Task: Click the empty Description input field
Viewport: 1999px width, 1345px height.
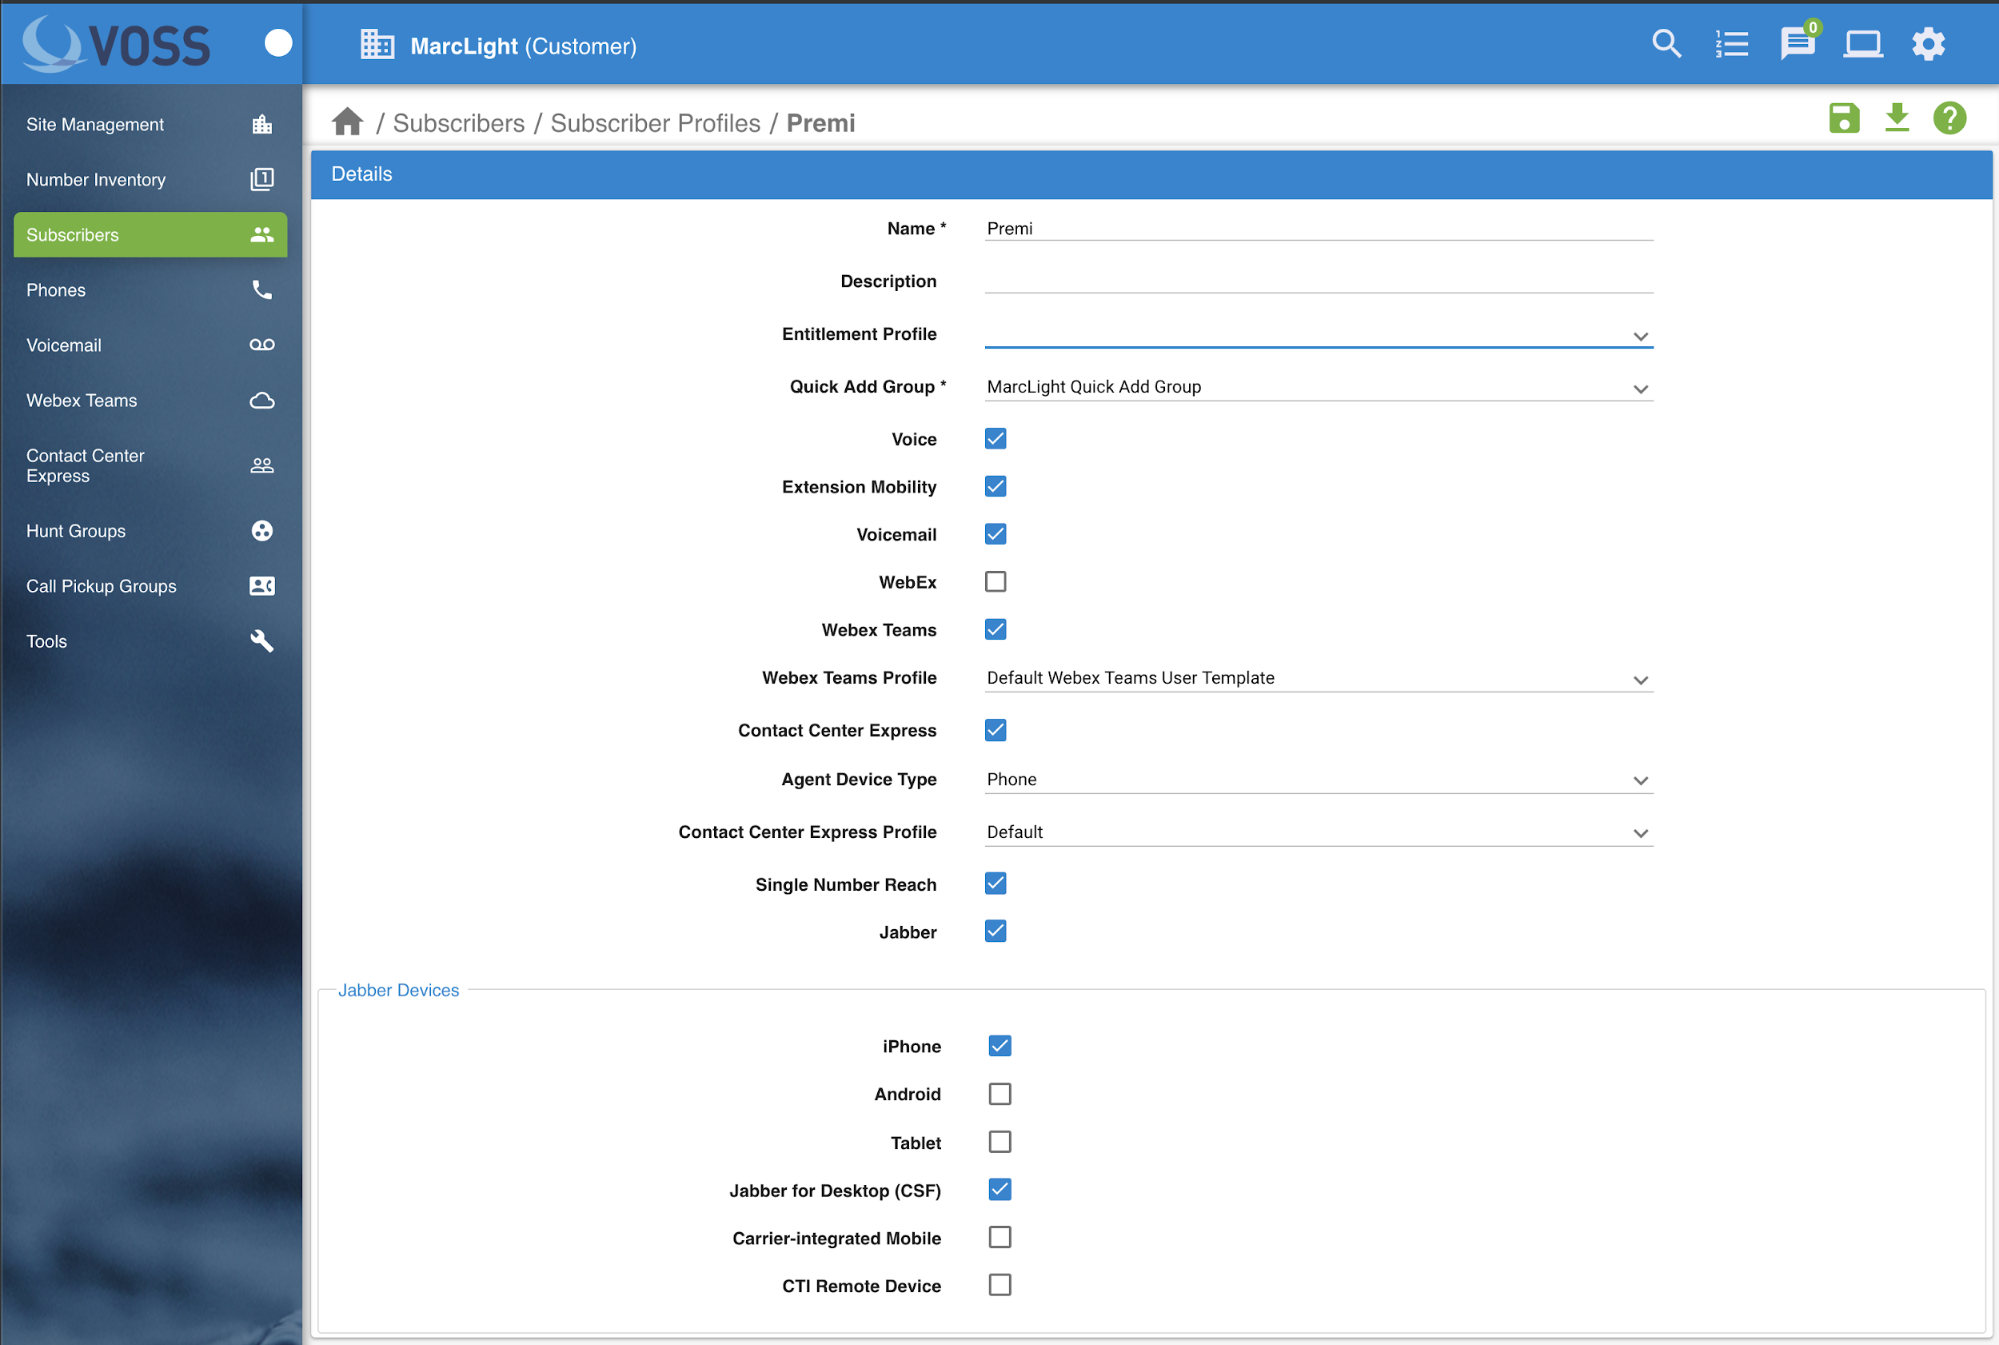Action: coord(1318,281)
